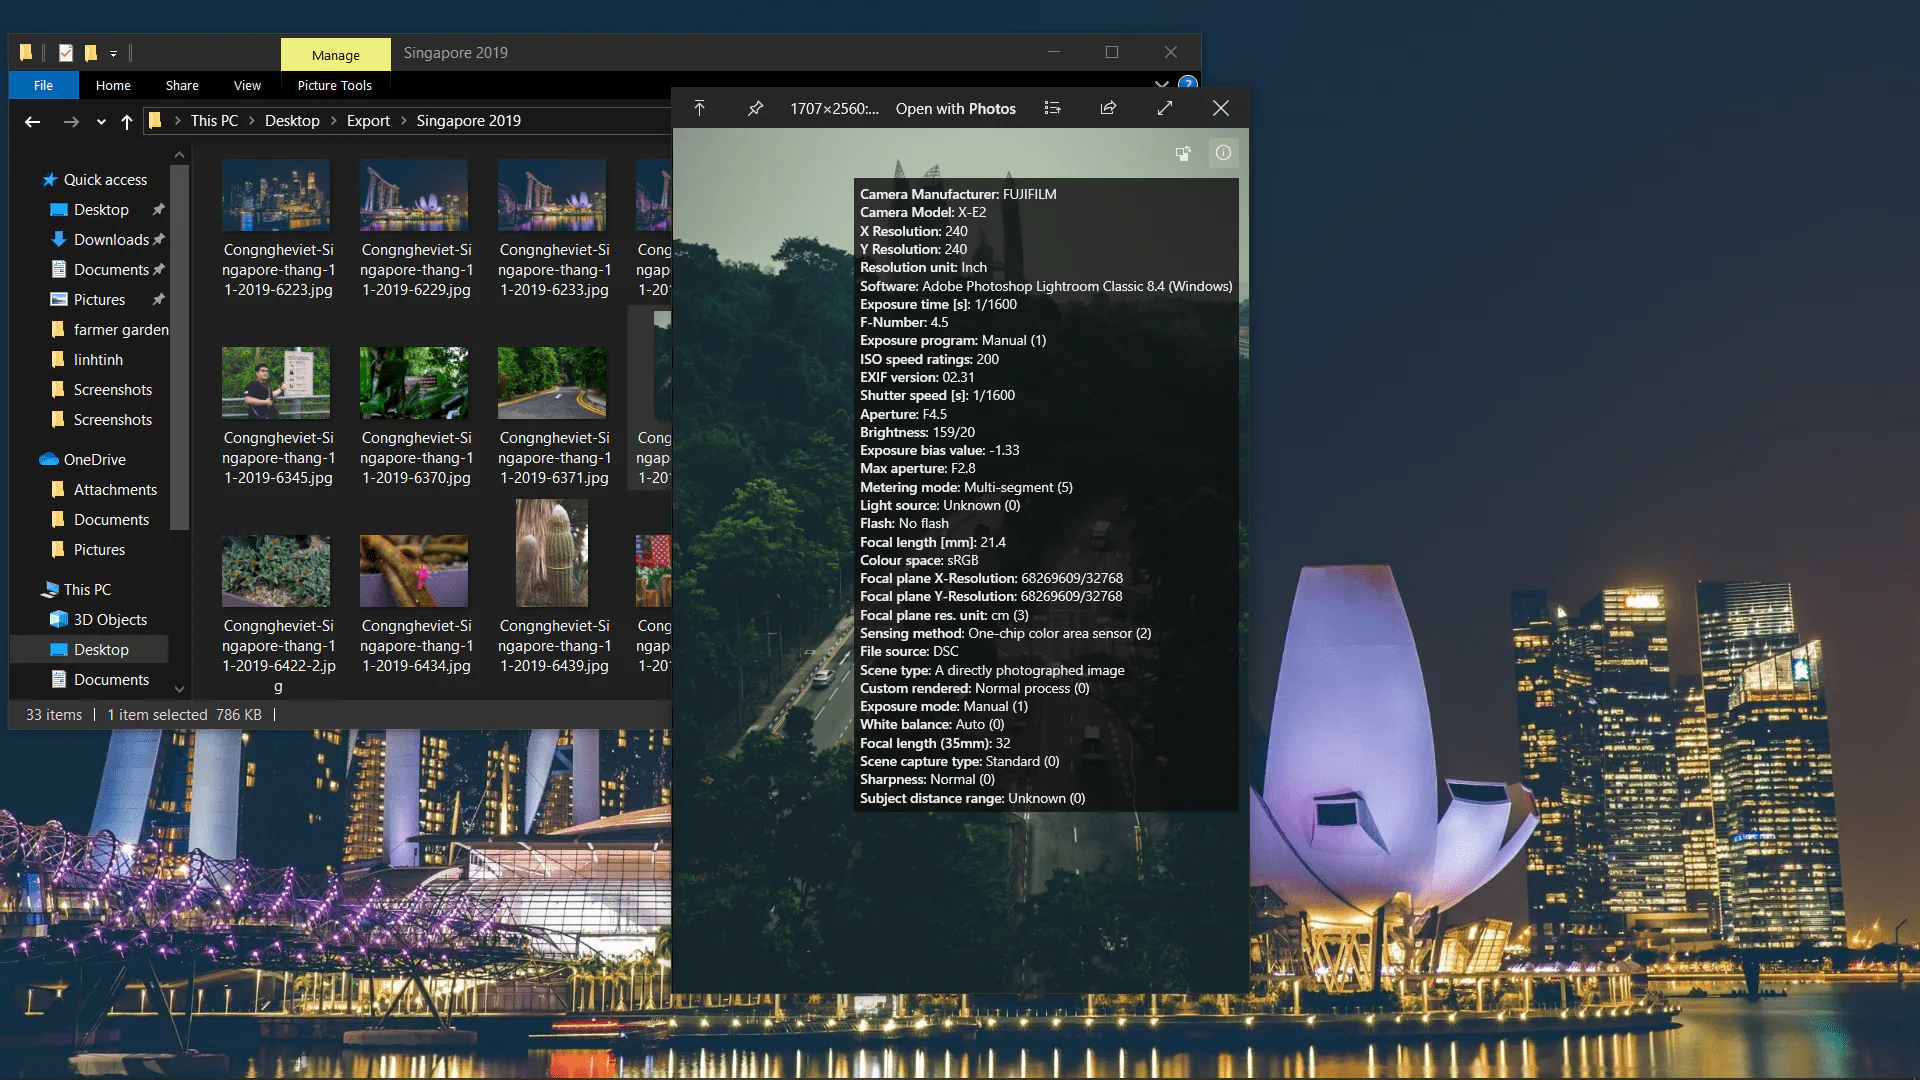Viewport: 1920px width, 1080px height.
Task: Open the Share ribbon tab
Action: [182, 85]
